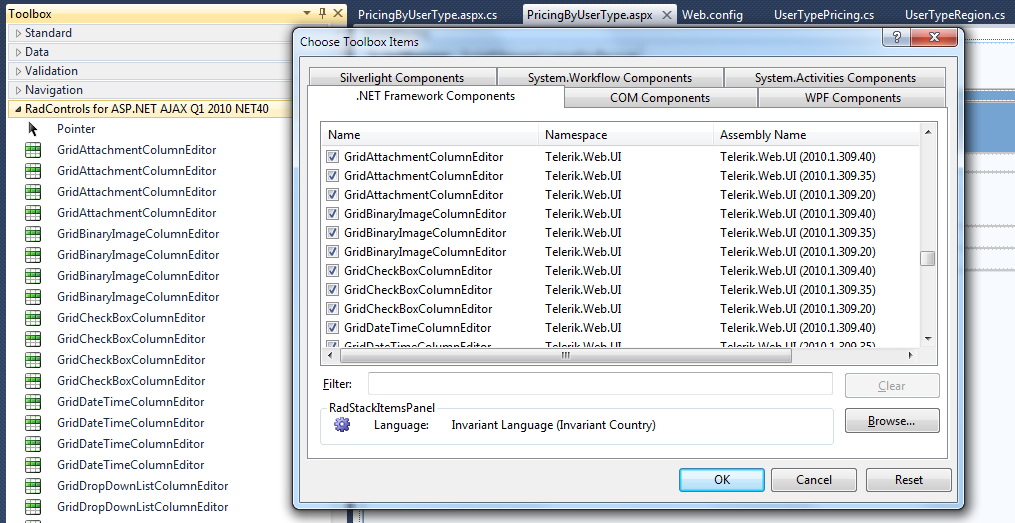Image resolution: width=1015 pixels, height=523 pixels.
Task: Click the vertical scrollbar thumb in the components list
Action: pyautogui.click(x=928, y=258)
